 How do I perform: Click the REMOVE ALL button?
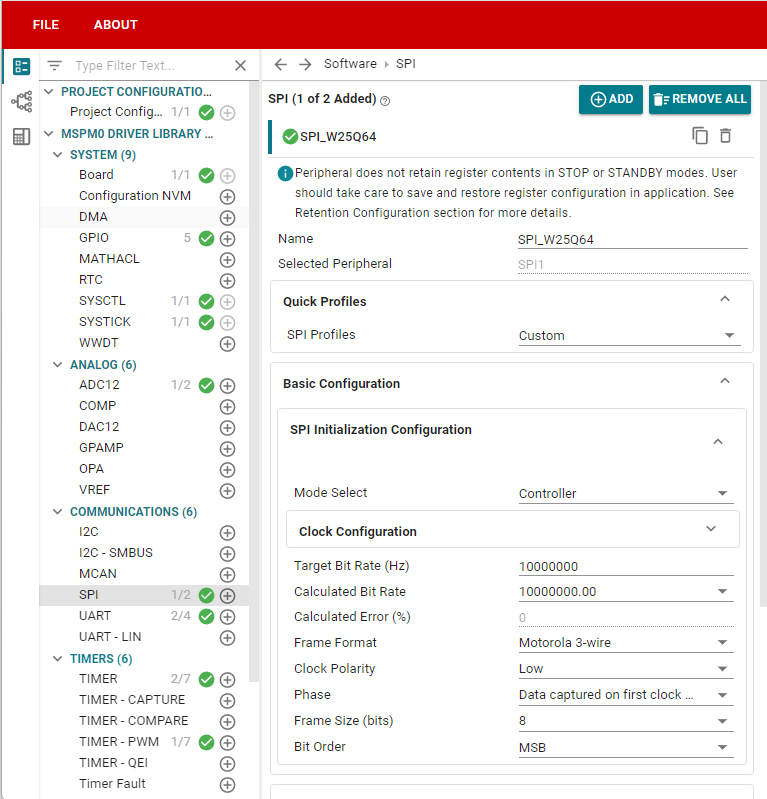coord(700,99)
